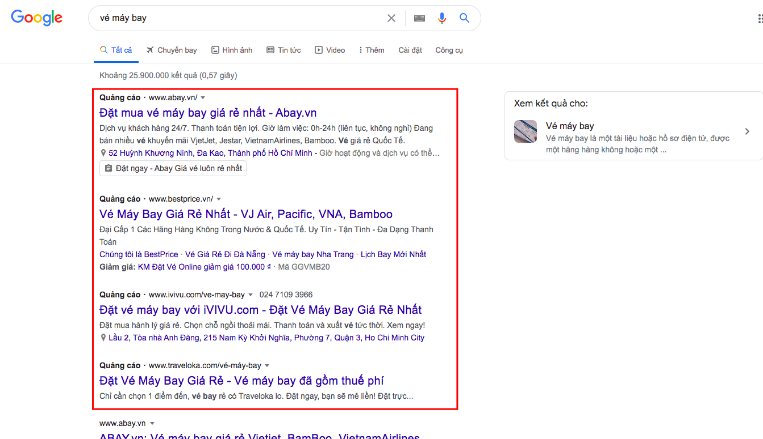This screenshot has height=439, width=763.
Task: Open organic 'ABAY.vn: Vé máy bay giá rẻ' result
Action: pos(259,436)
